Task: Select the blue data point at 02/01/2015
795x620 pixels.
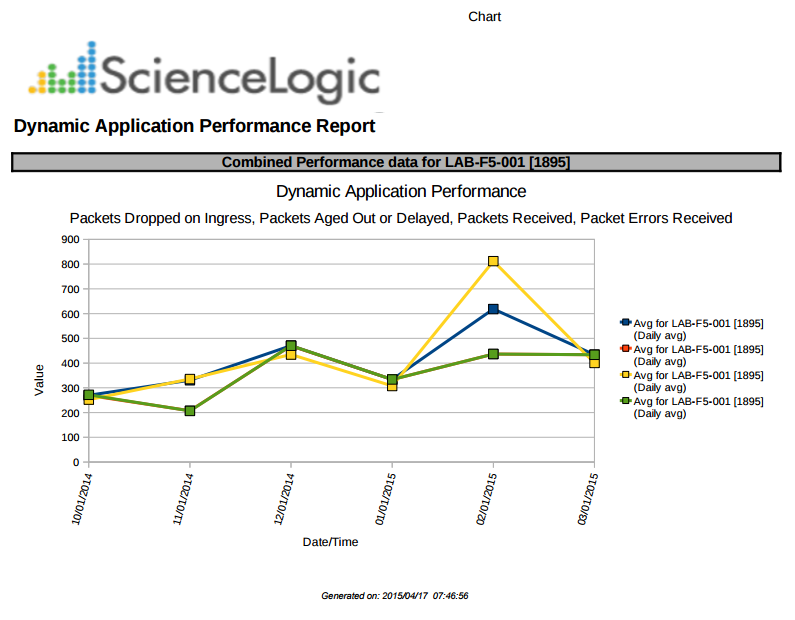Action: pyautogui.click(x=493, y=310)
